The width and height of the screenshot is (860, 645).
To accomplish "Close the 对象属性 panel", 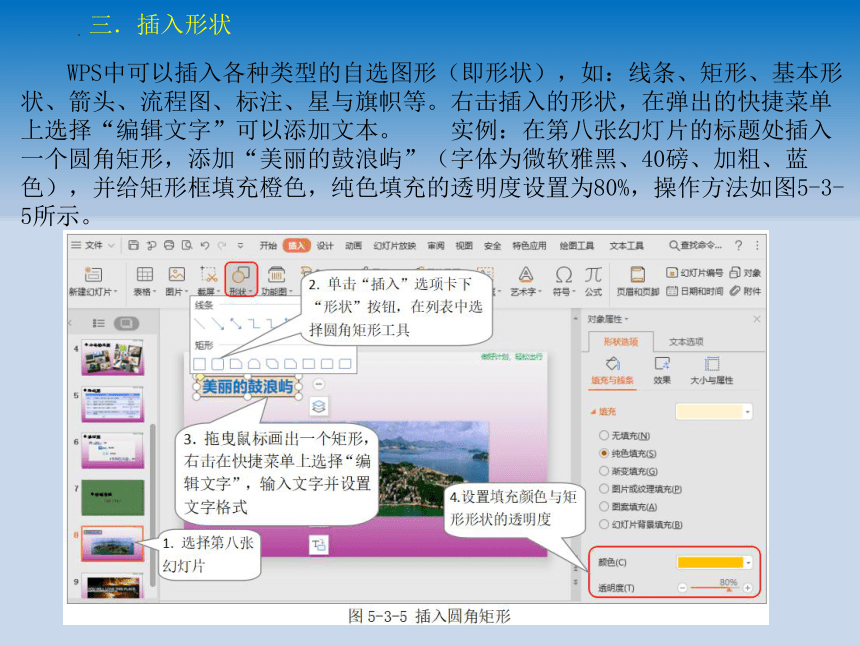I will (x=757, y=319).
